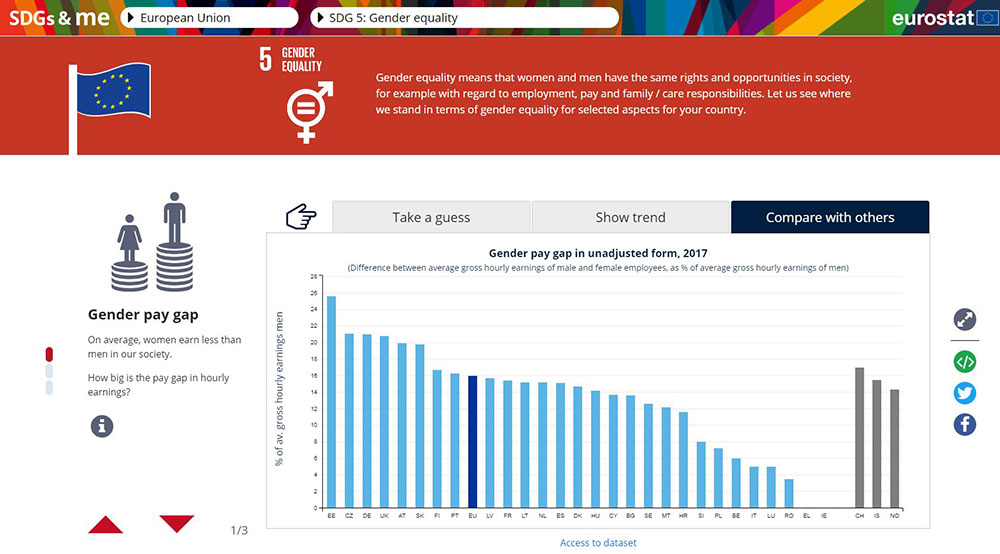This screenshot has width=1000, height=554.
Task: Switch to the Show trend tab
Action: 630,217
